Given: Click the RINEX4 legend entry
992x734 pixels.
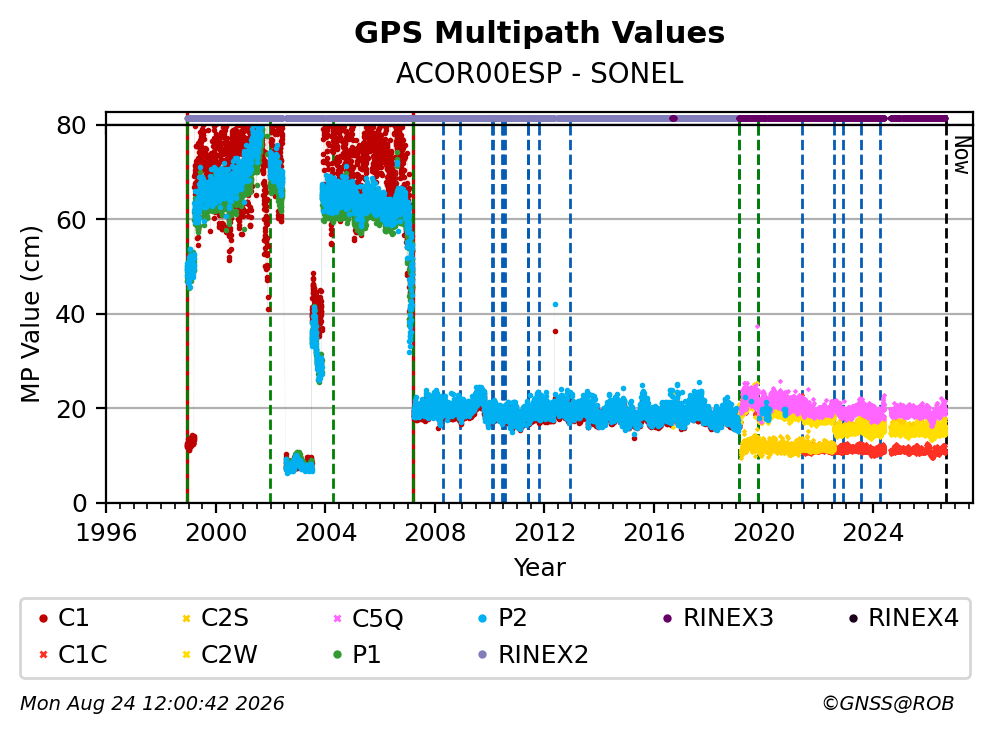Looking at the screenshot, I should 906,618.
